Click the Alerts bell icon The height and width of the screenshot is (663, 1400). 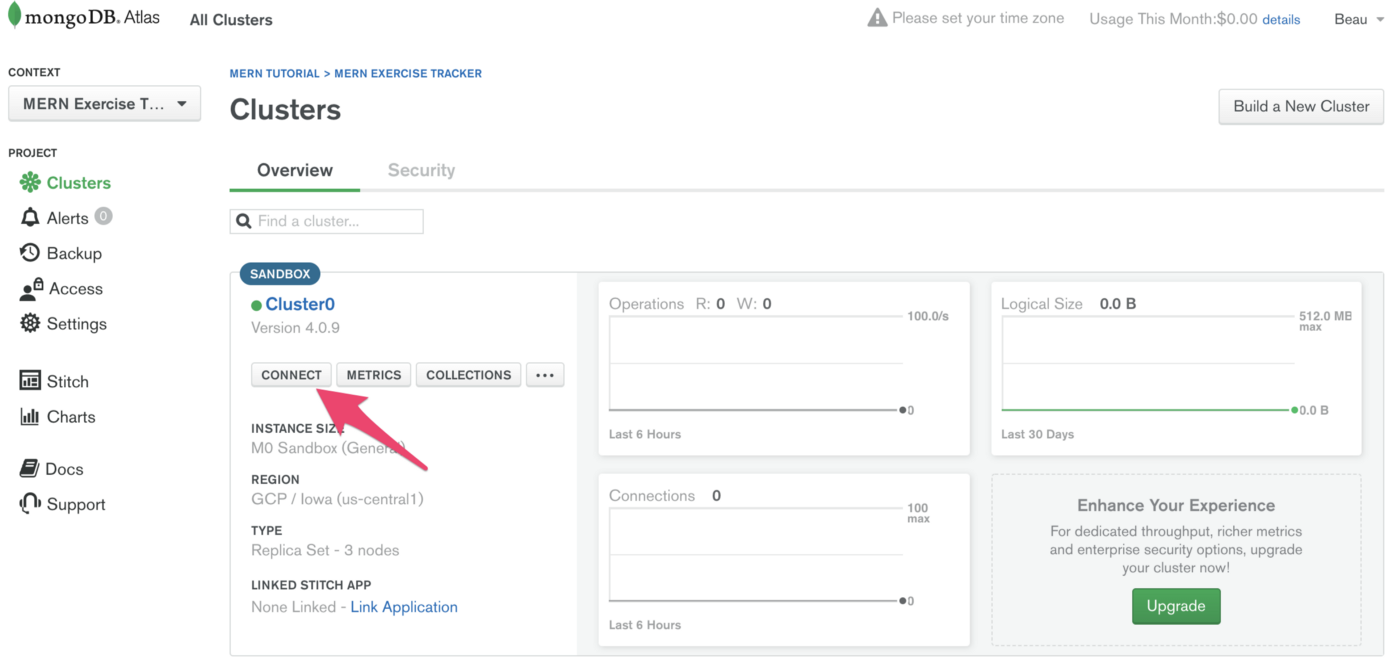30,218
